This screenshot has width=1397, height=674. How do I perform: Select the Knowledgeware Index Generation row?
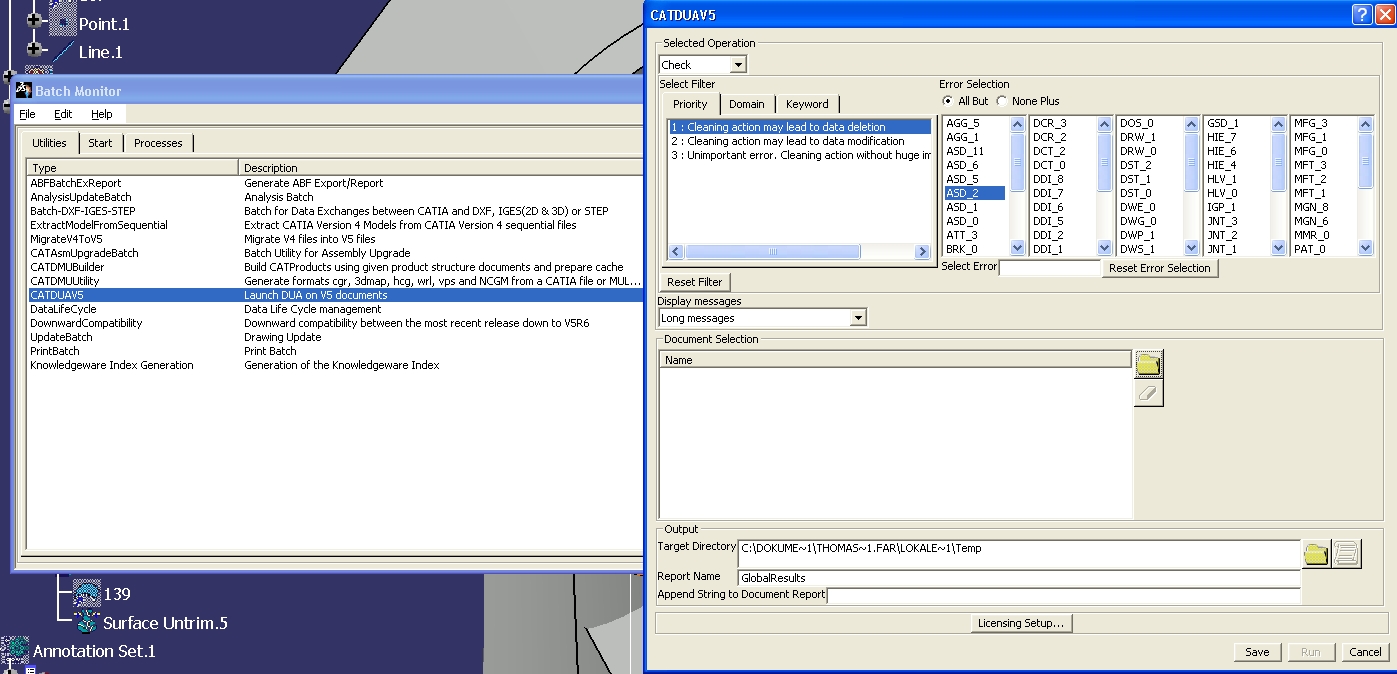[334, 365]
